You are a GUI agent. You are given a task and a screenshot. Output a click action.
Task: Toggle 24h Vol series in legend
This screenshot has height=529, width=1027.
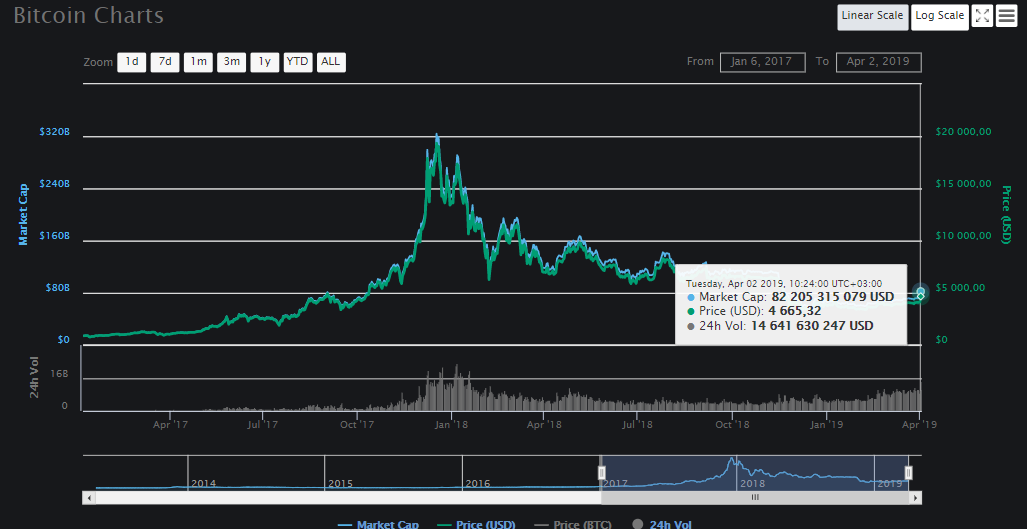662,524
